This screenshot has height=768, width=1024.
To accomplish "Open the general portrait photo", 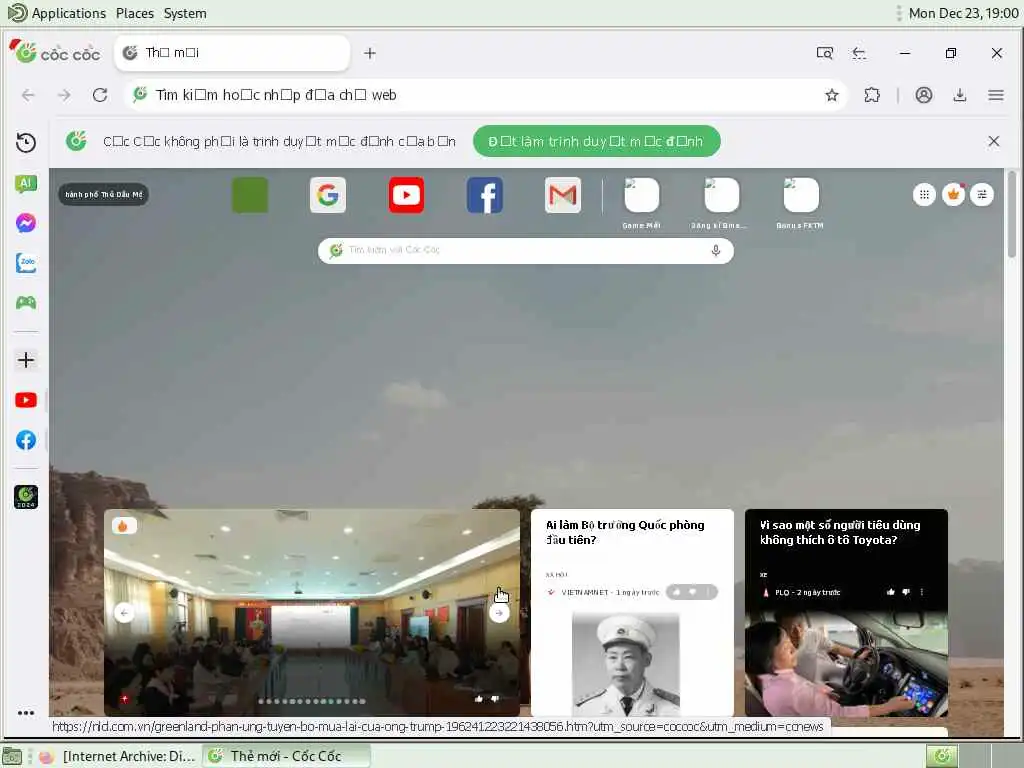I will (x=626, y=664).
